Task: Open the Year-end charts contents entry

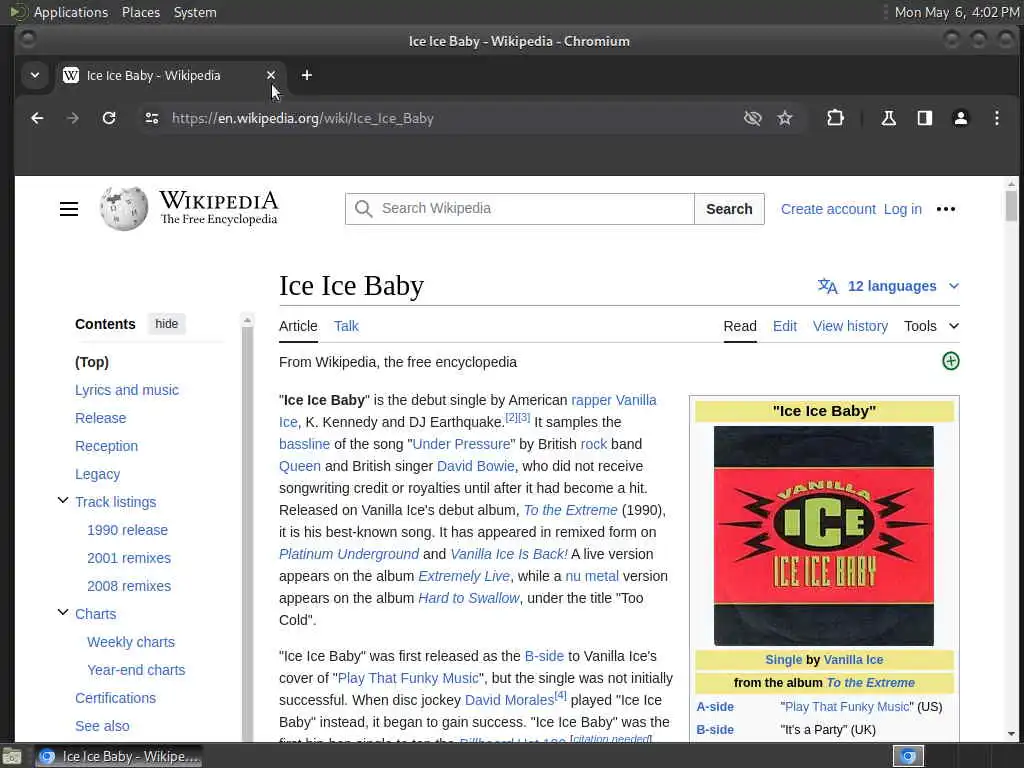Action: click(x=136, y=670)
